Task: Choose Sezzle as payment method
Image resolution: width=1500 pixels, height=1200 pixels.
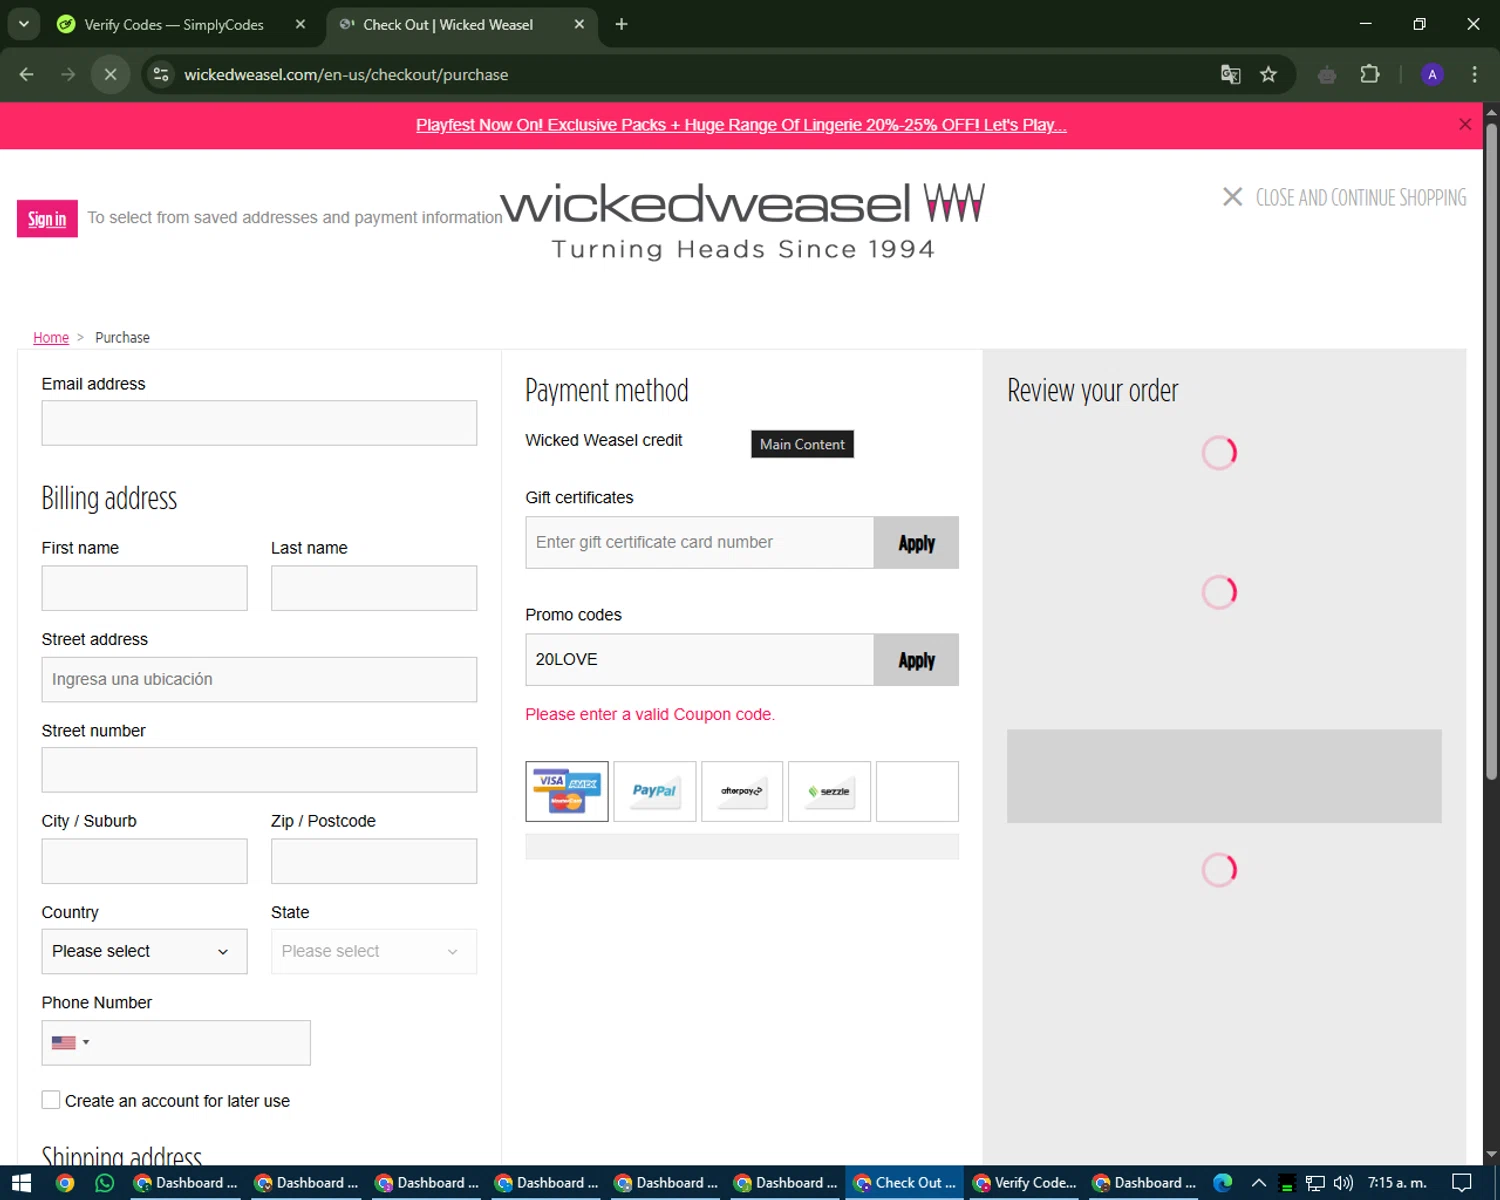Action: coord(829,791)
